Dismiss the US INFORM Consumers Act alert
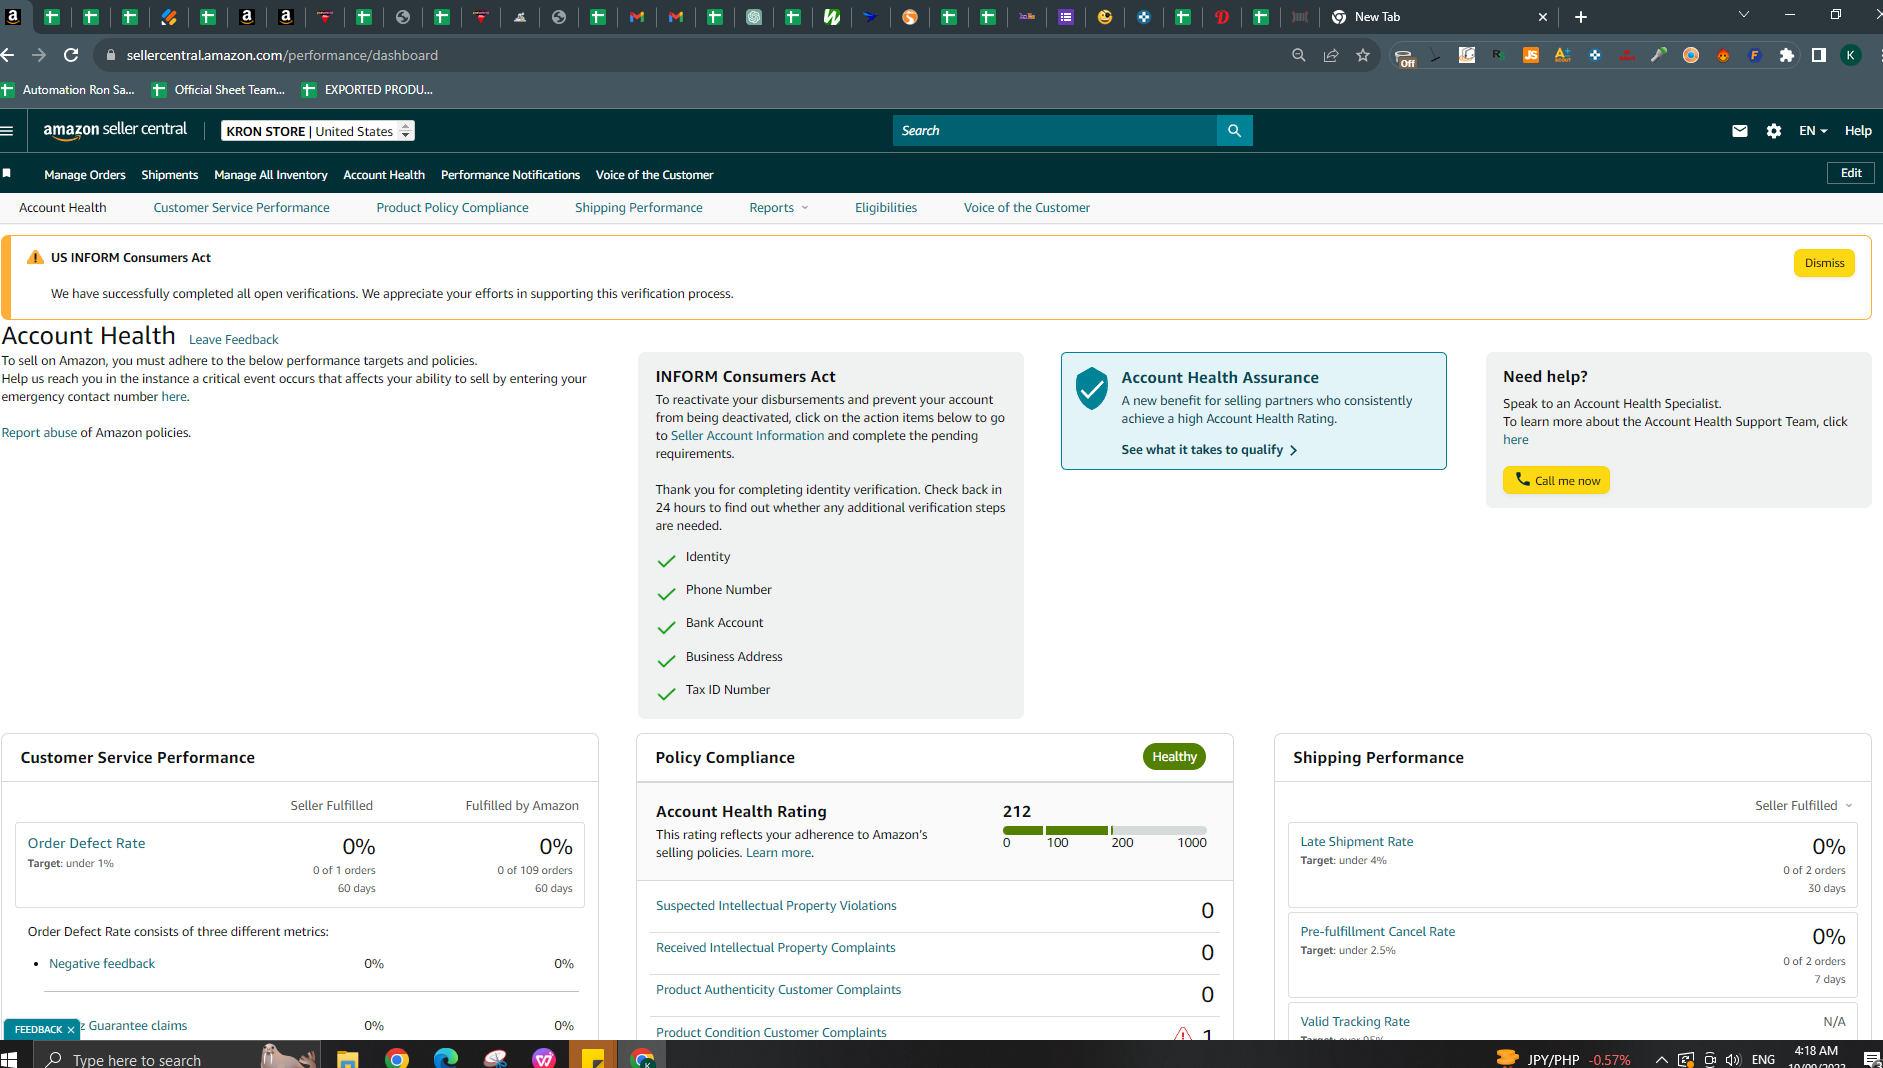Viewport: 1883px width, 1068px height. point(1824,263)
